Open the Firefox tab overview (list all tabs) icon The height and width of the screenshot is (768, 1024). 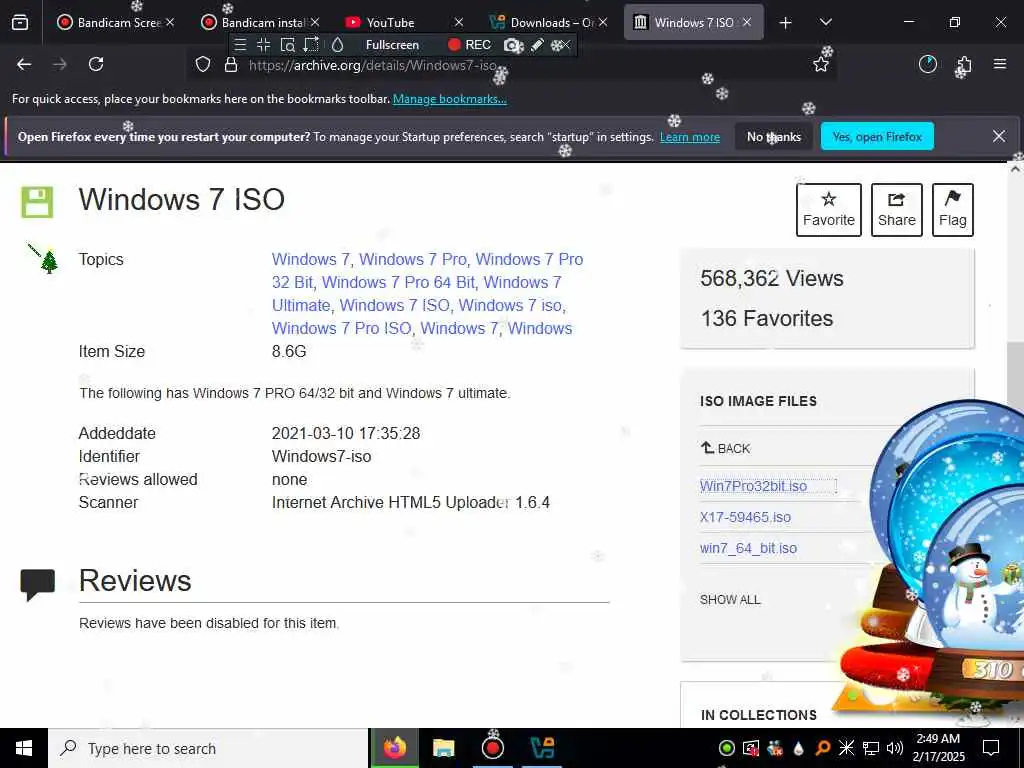(x=20, y=22)
